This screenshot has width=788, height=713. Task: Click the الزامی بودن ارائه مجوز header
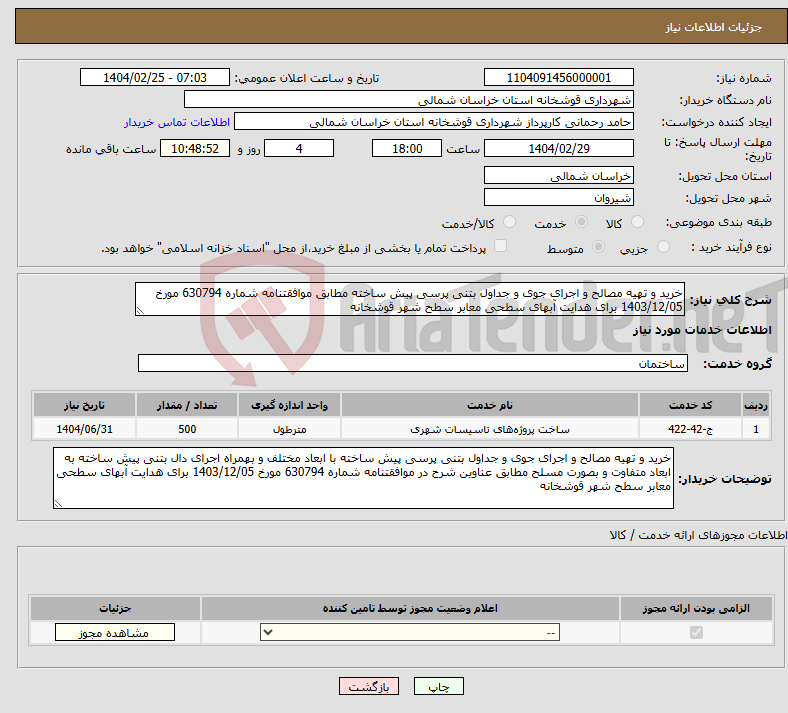point(696,608)
